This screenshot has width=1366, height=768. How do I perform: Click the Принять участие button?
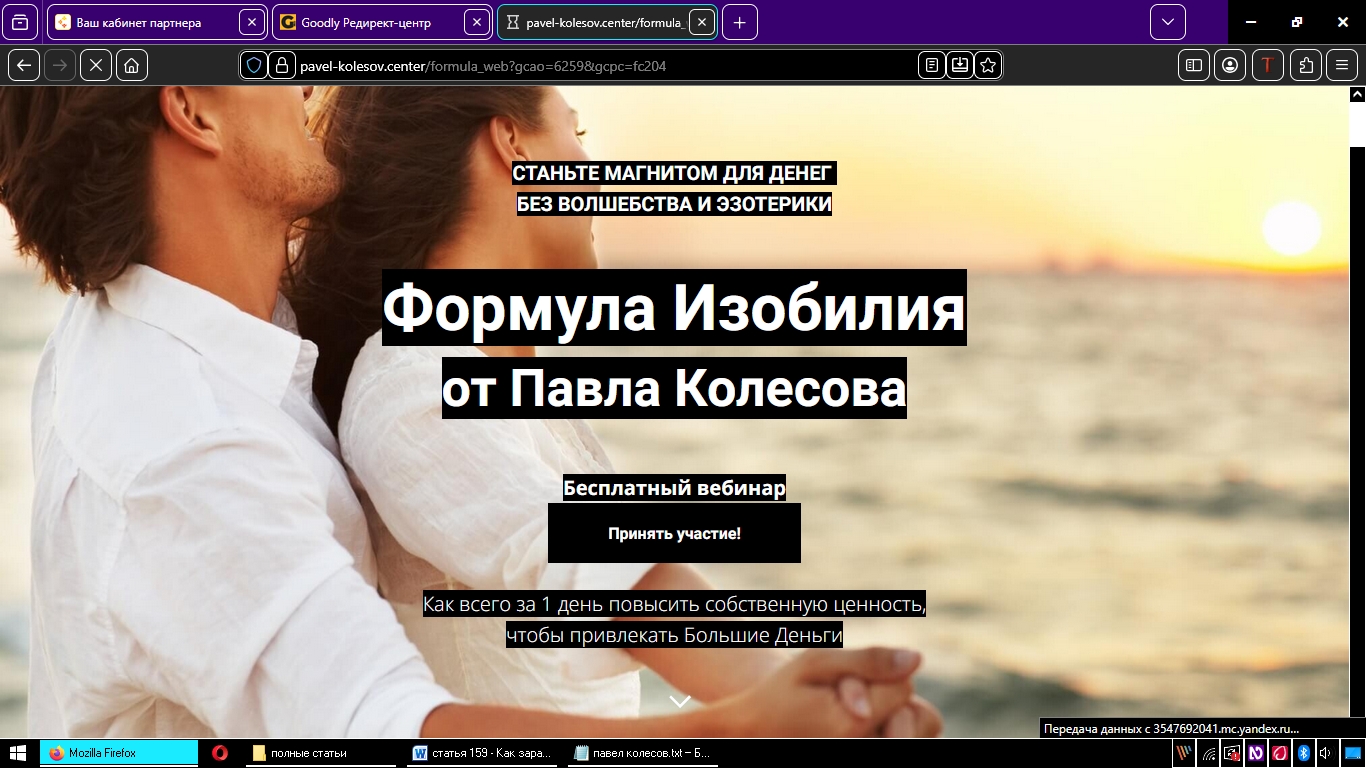[674, 533]
